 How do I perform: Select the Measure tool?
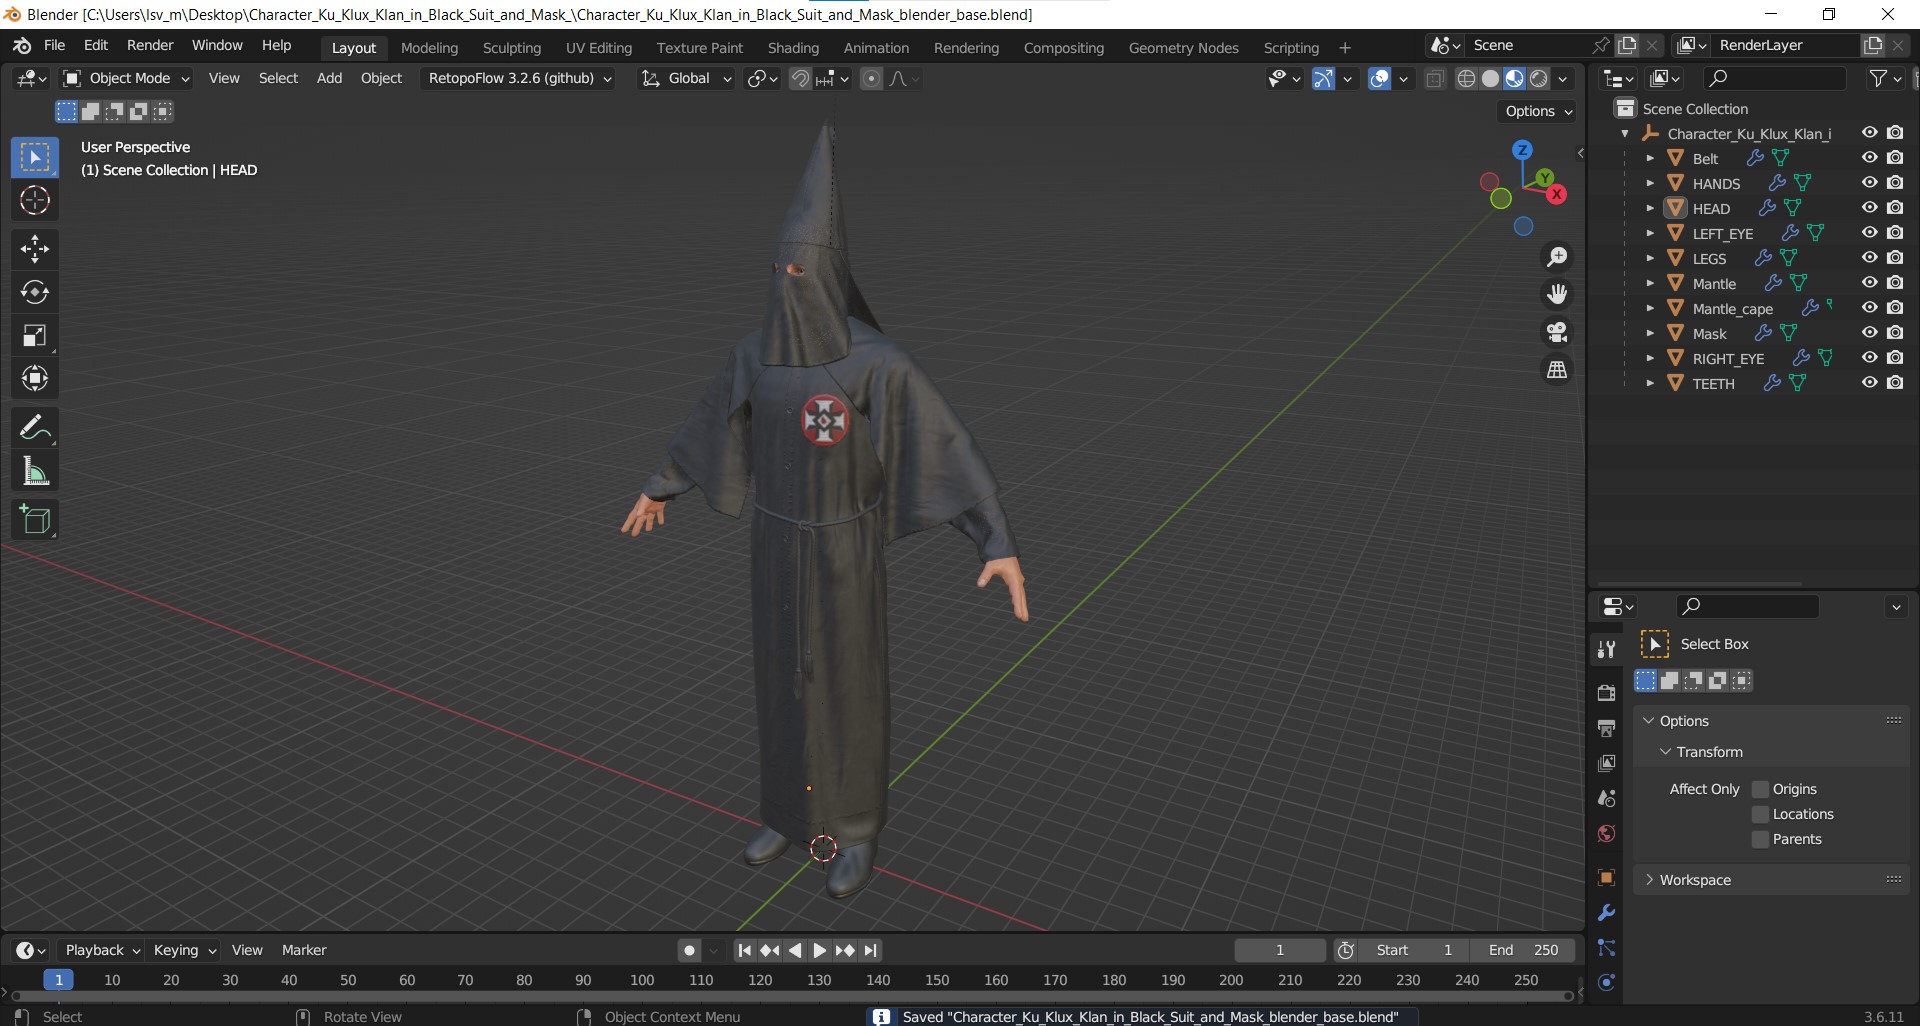click(x=35, y=471)
